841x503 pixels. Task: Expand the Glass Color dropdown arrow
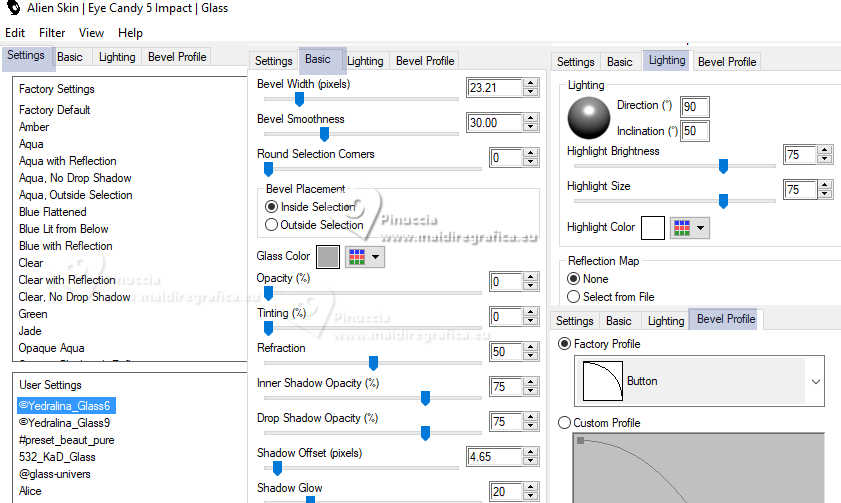pyautogui.click(x=375, y=257)
